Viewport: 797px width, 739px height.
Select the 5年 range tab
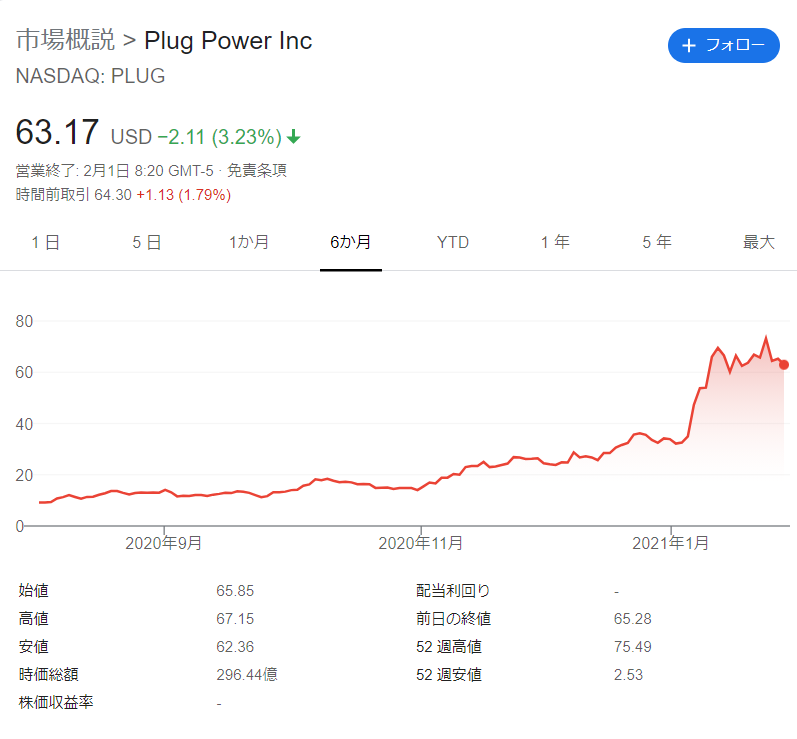coord(657,242)
